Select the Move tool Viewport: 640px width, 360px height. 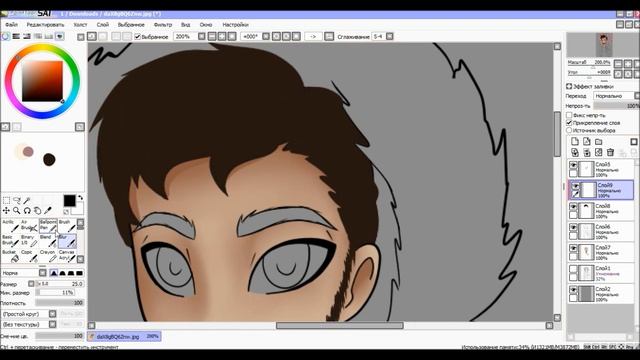tap(7, 211)
